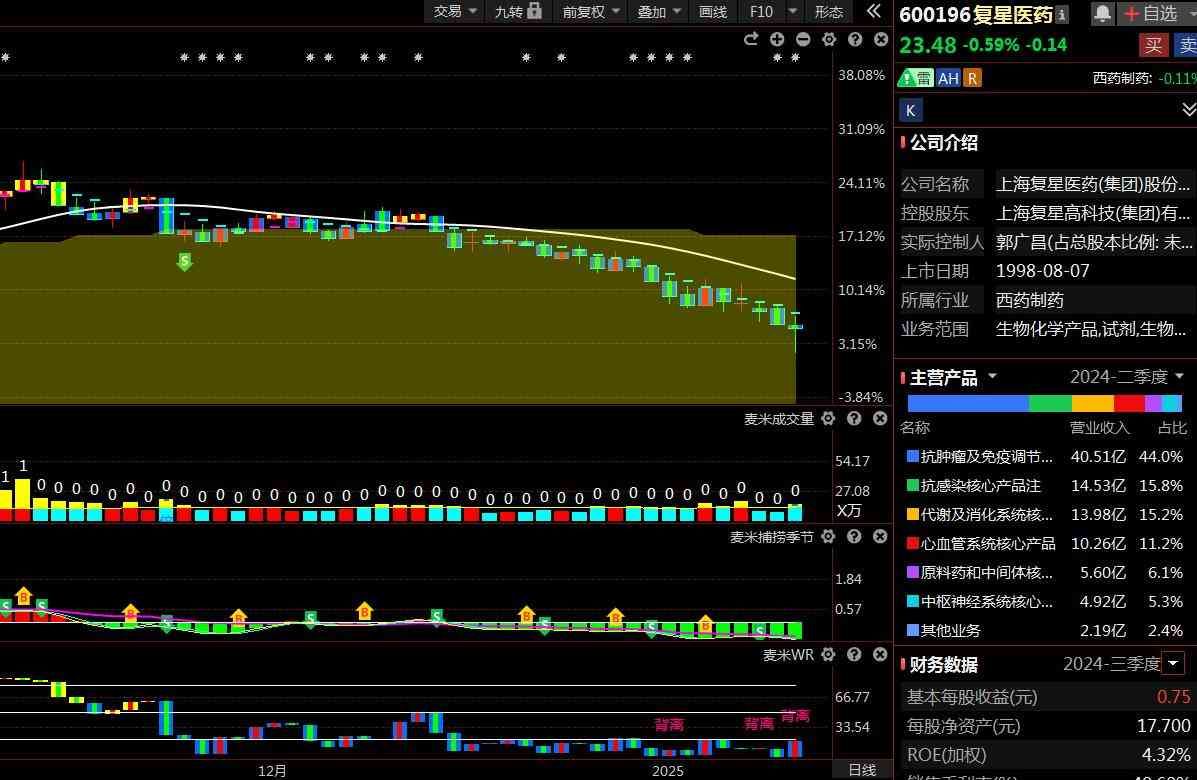Click the redo arrow icon above chart
Viewport: 1197px width, 780px height.
tap(751, 39)
